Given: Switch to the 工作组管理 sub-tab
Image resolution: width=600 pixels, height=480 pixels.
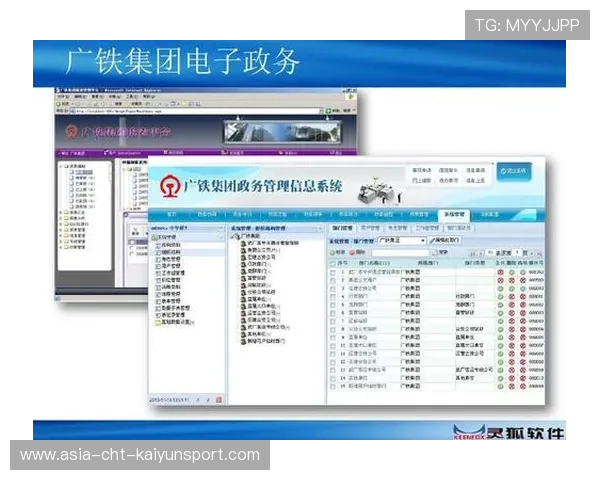Looking at the screenshot, I should click(x=427, y=228).
